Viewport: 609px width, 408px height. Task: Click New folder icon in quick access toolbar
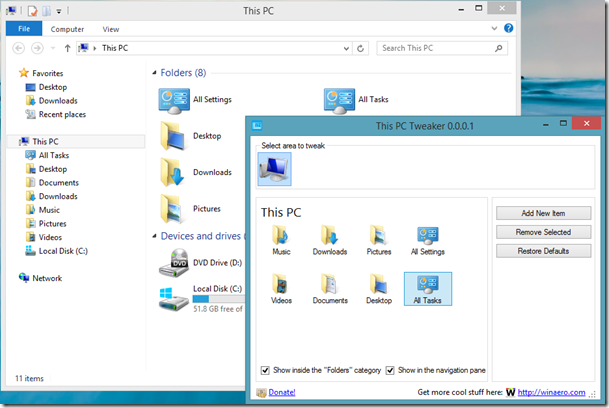[x=47, y=11]
